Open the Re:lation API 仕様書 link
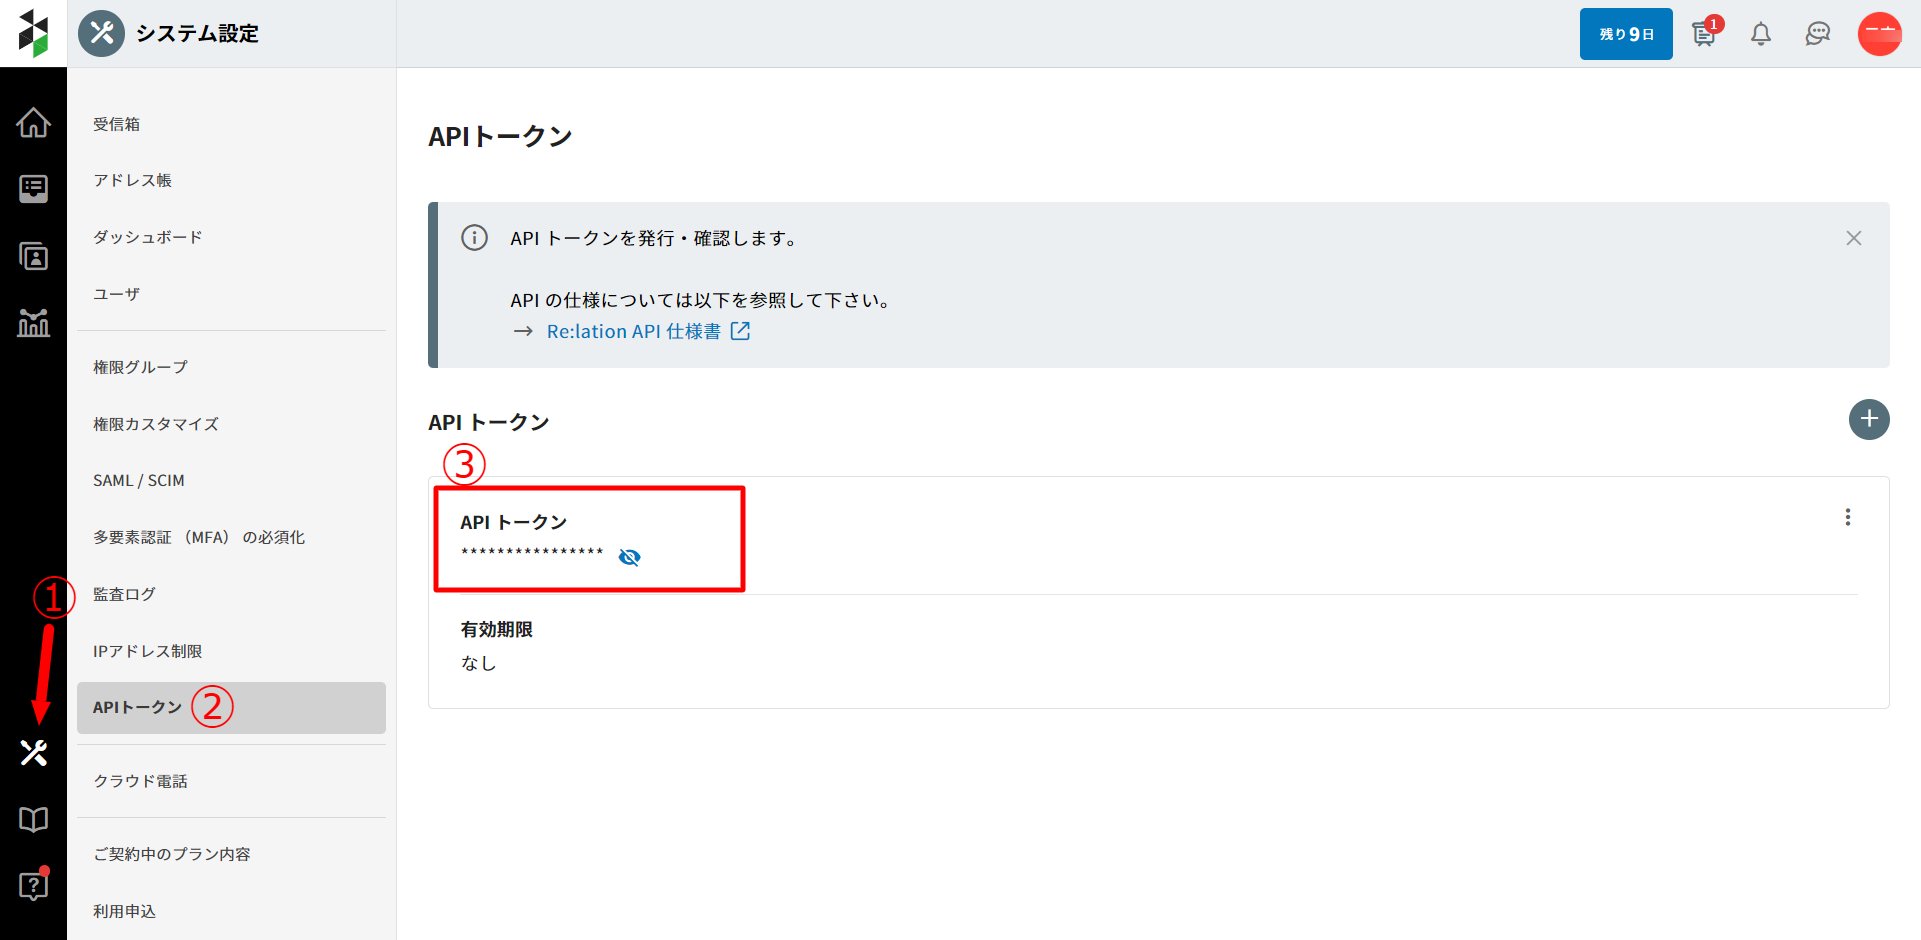The height and width of the screenshot is (940, 1921). (x=633, y=331)
